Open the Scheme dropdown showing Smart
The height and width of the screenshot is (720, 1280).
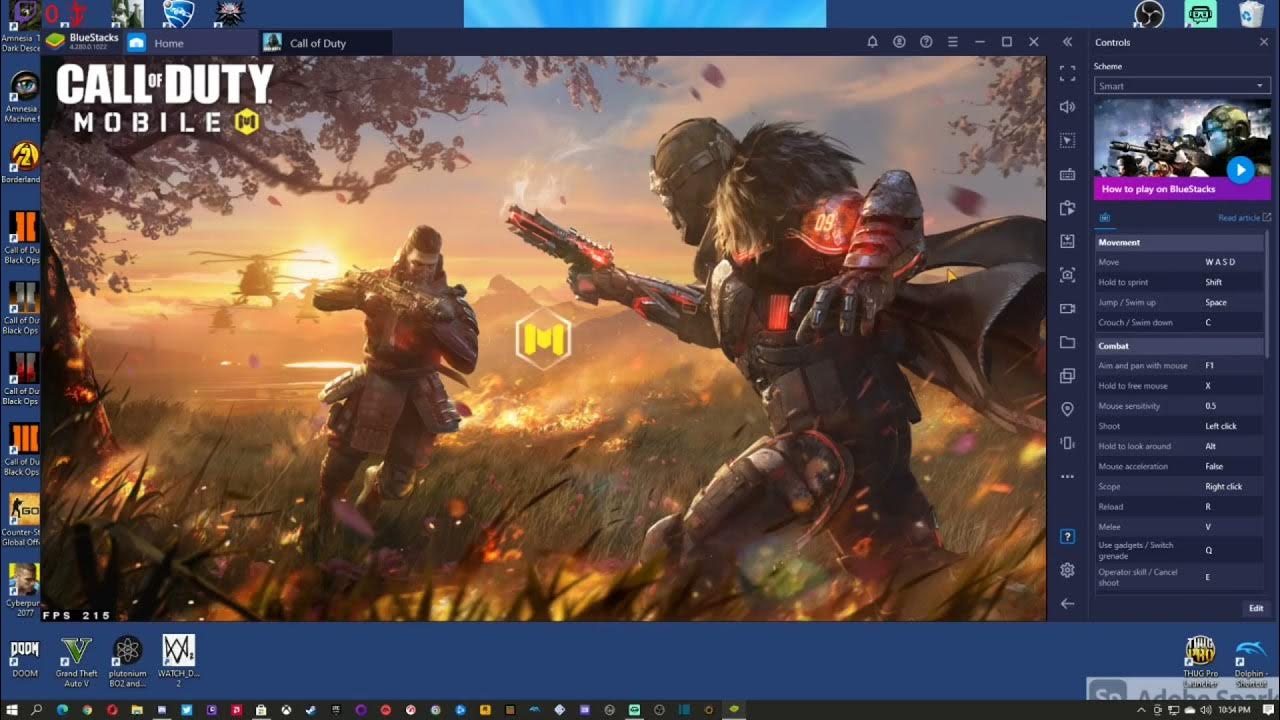[1181, 86]
